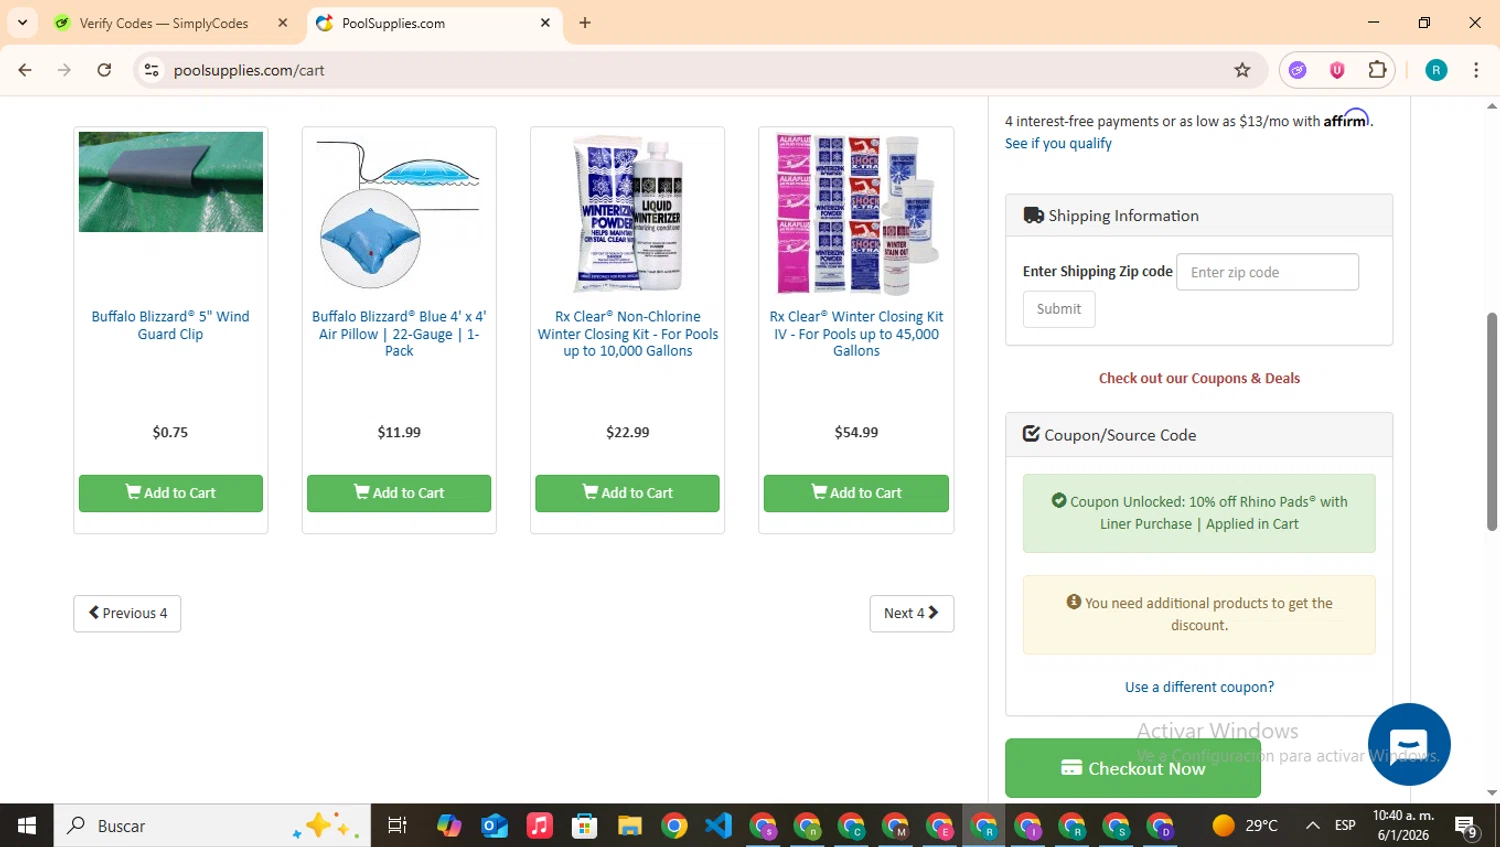Open the Rx Clear Winter Closing Kit IV link

(856, 333)
